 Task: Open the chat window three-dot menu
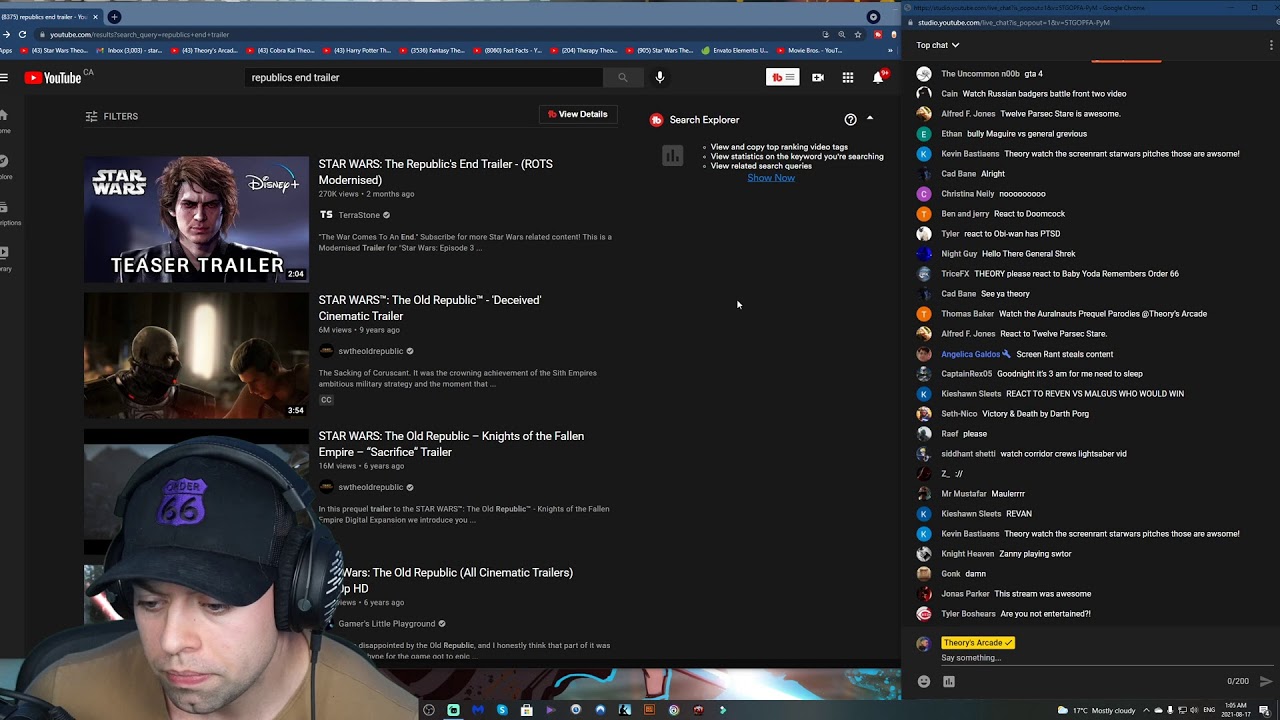(x=1271, y=45)
